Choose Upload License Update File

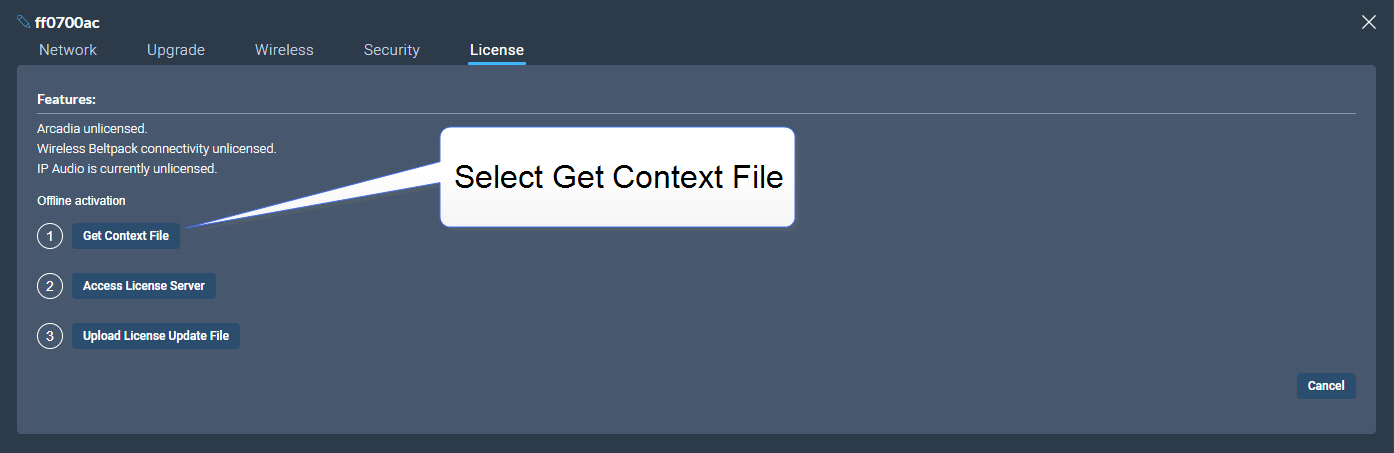[156, 336]
